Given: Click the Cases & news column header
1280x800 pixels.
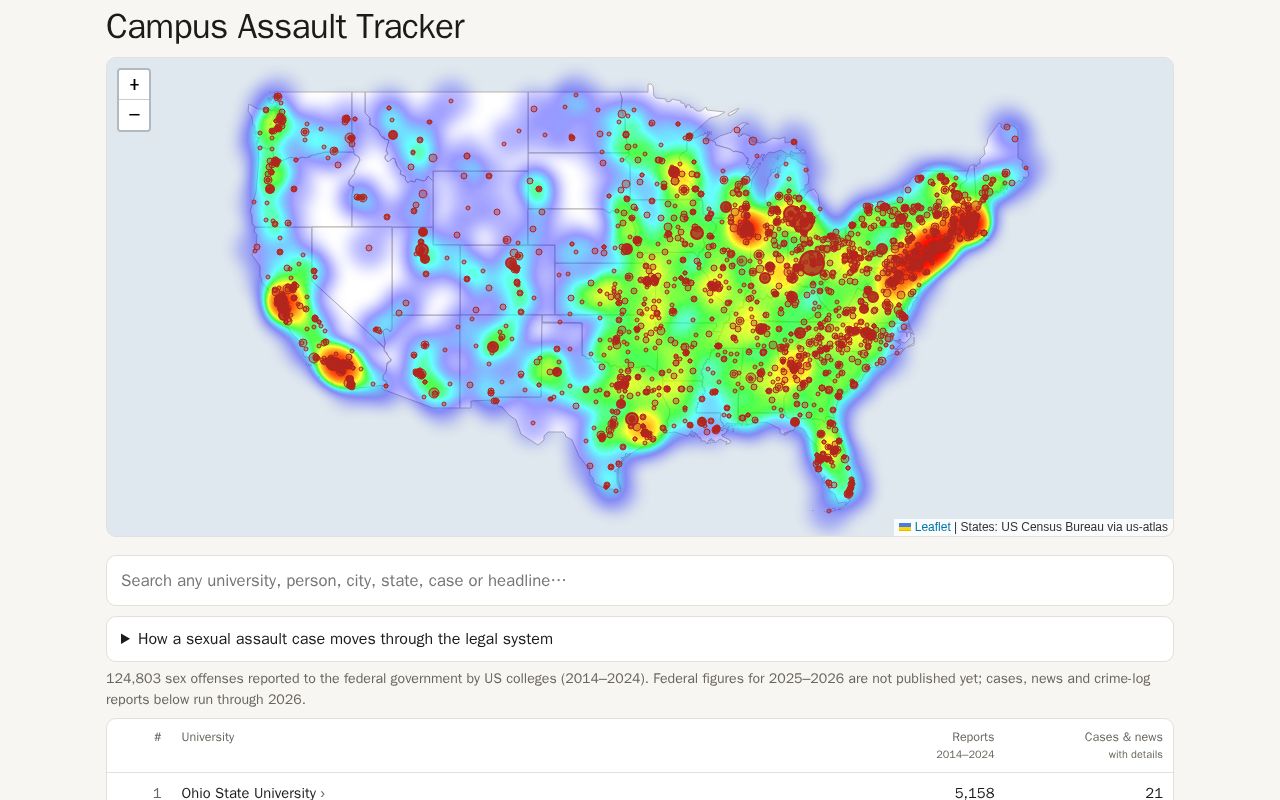Looking at the screenshot, I should (1123, 745).
